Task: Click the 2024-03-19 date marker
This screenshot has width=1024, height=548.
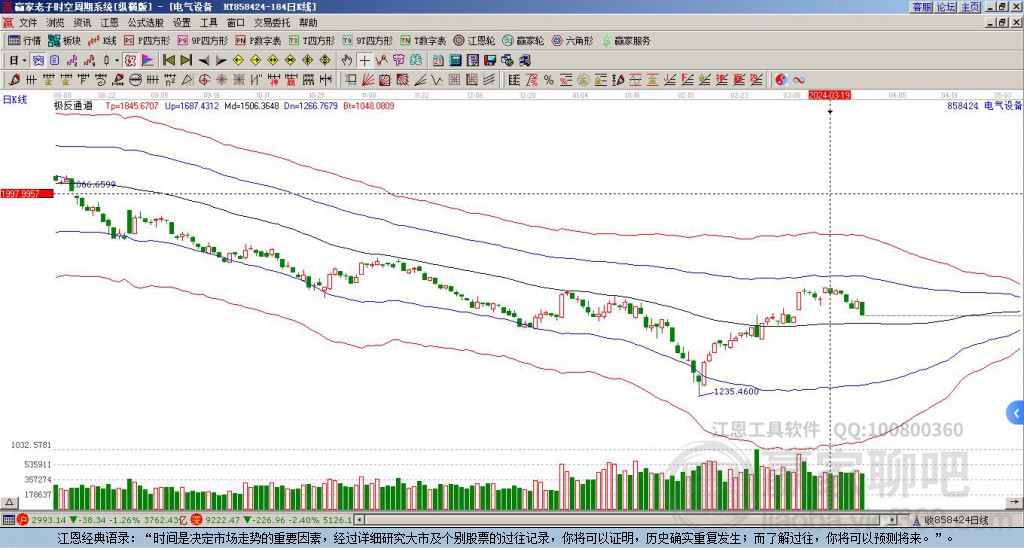Action: pos(829,95)
